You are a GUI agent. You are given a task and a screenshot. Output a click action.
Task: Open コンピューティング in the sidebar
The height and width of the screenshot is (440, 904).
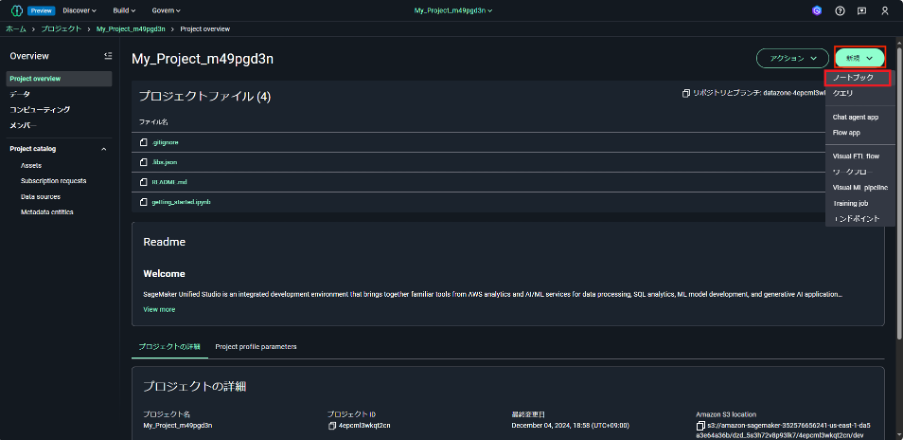pyautogui.click(x=40, y=110)
